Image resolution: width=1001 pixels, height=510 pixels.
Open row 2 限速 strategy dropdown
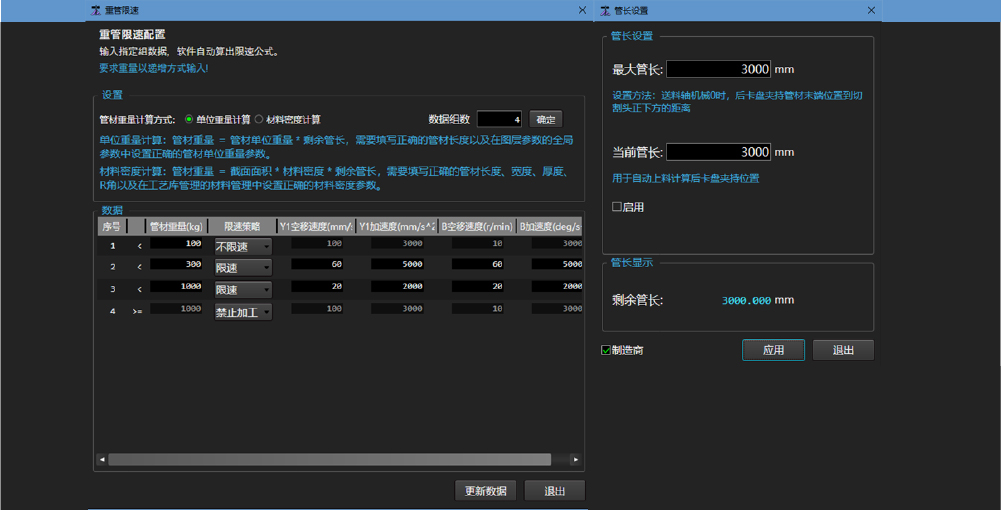pyautogui.click(x=243, y=267)
